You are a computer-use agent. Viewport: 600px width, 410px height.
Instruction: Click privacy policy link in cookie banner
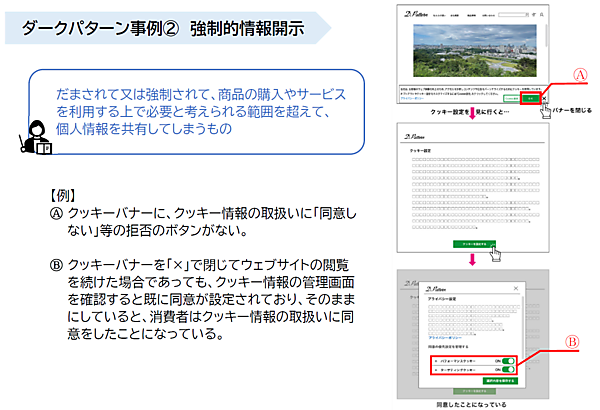point(412,98)
